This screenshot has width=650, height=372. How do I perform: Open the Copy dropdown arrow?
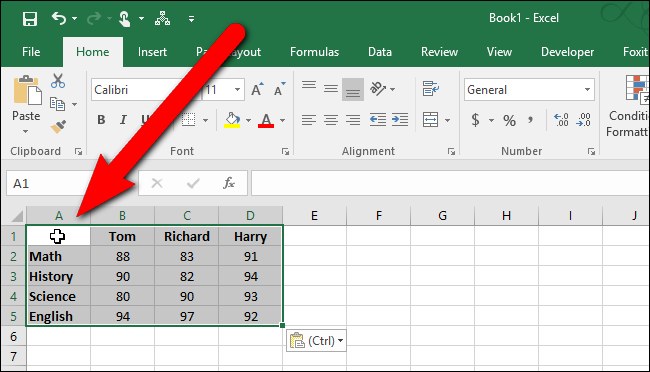pyautogui.click(x=75, y=104)
